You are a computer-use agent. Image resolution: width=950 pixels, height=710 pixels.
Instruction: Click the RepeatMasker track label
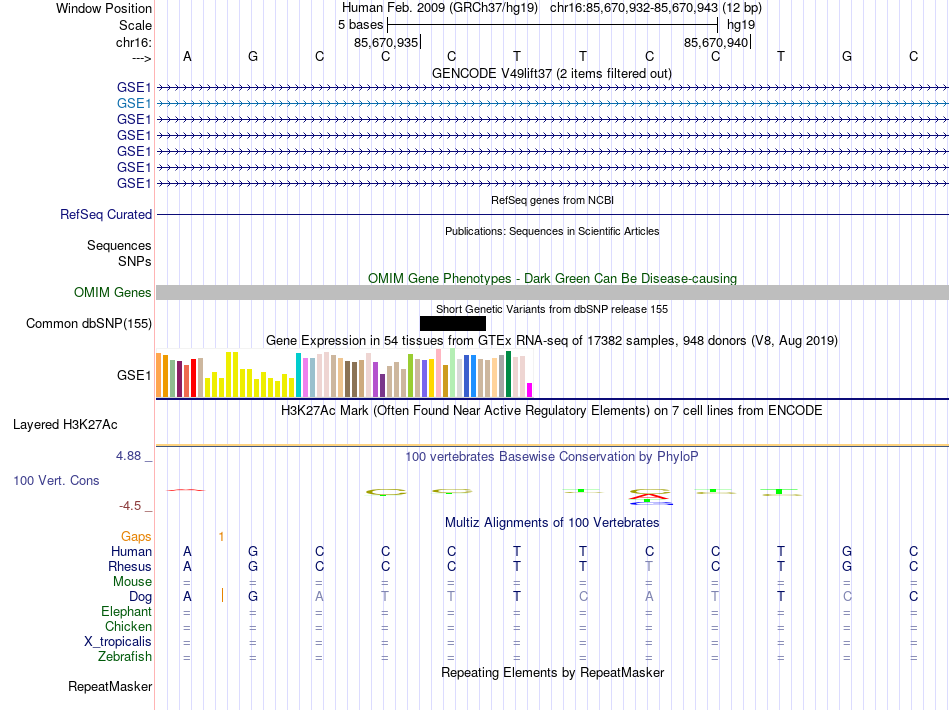(x=110, y=686)
